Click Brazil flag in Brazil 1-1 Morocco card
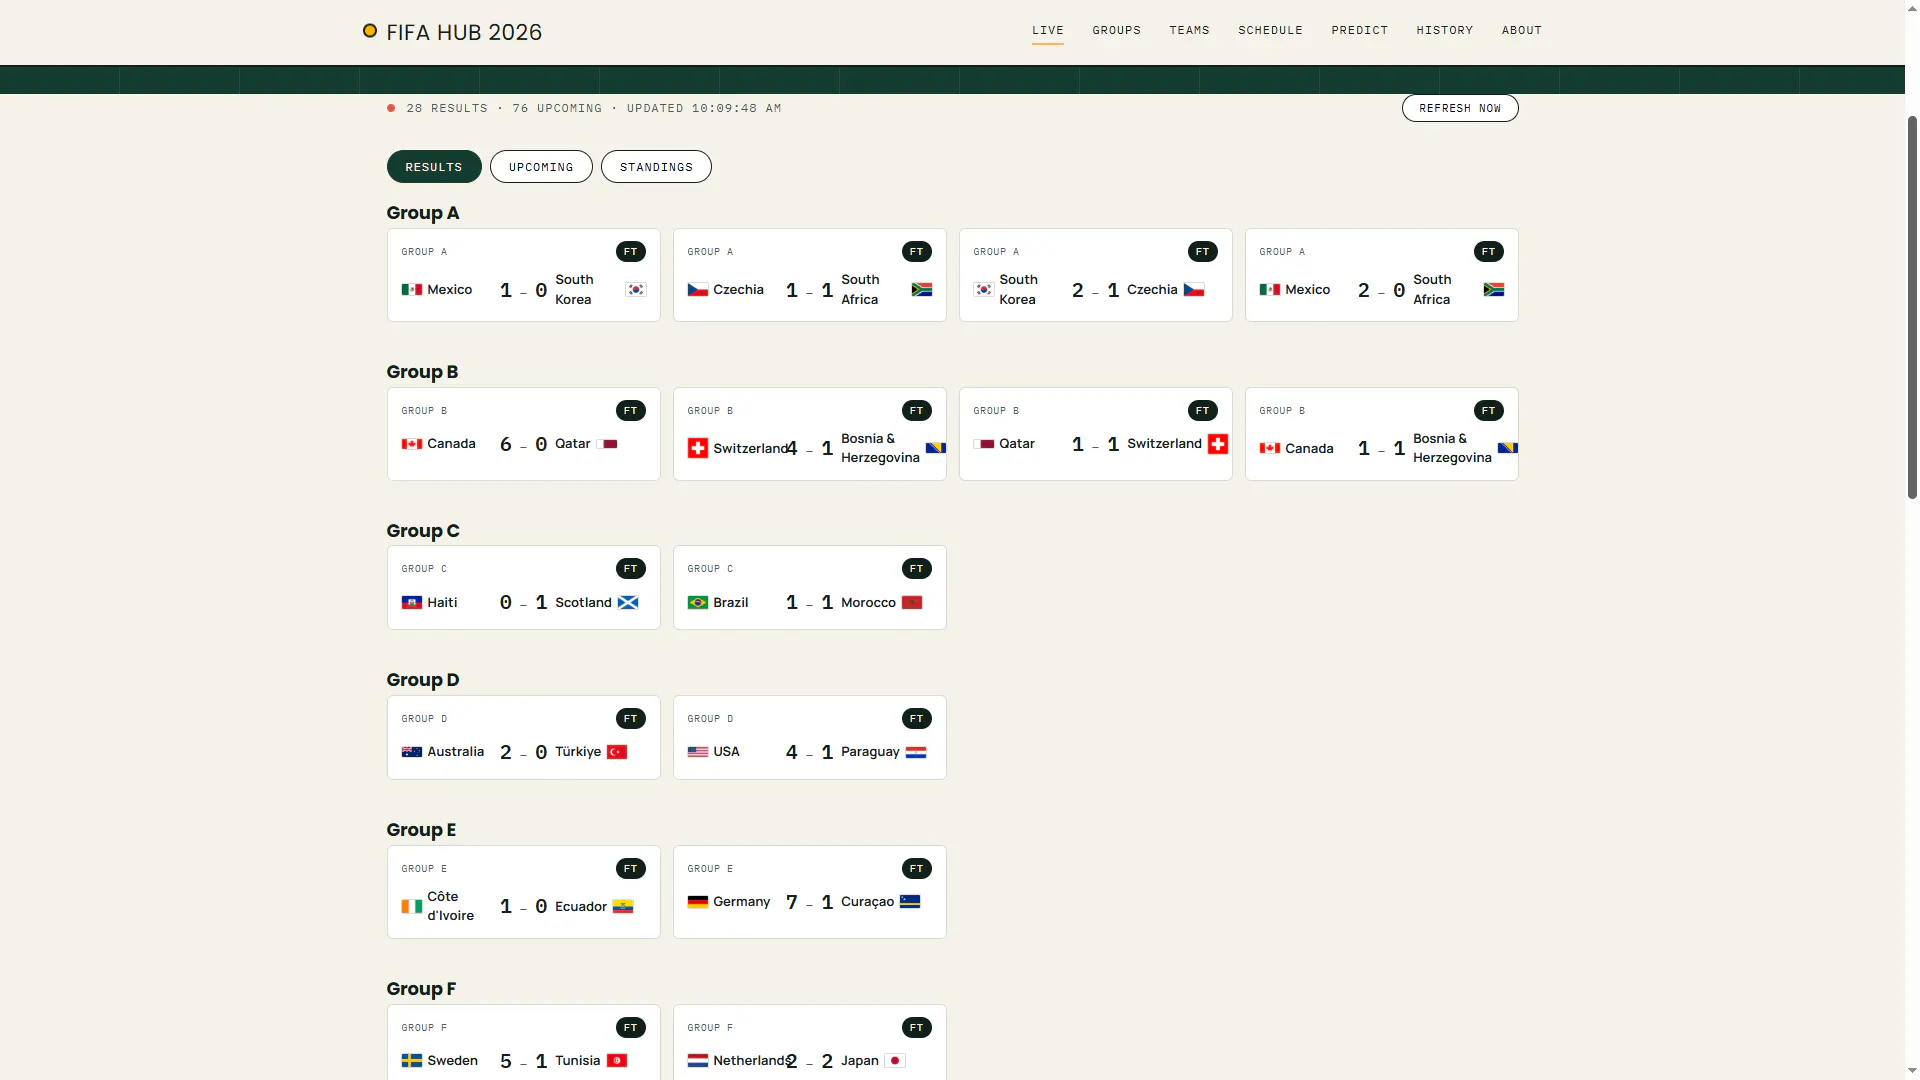Viewport: 1920px width, 1080px height. (698, 603)
